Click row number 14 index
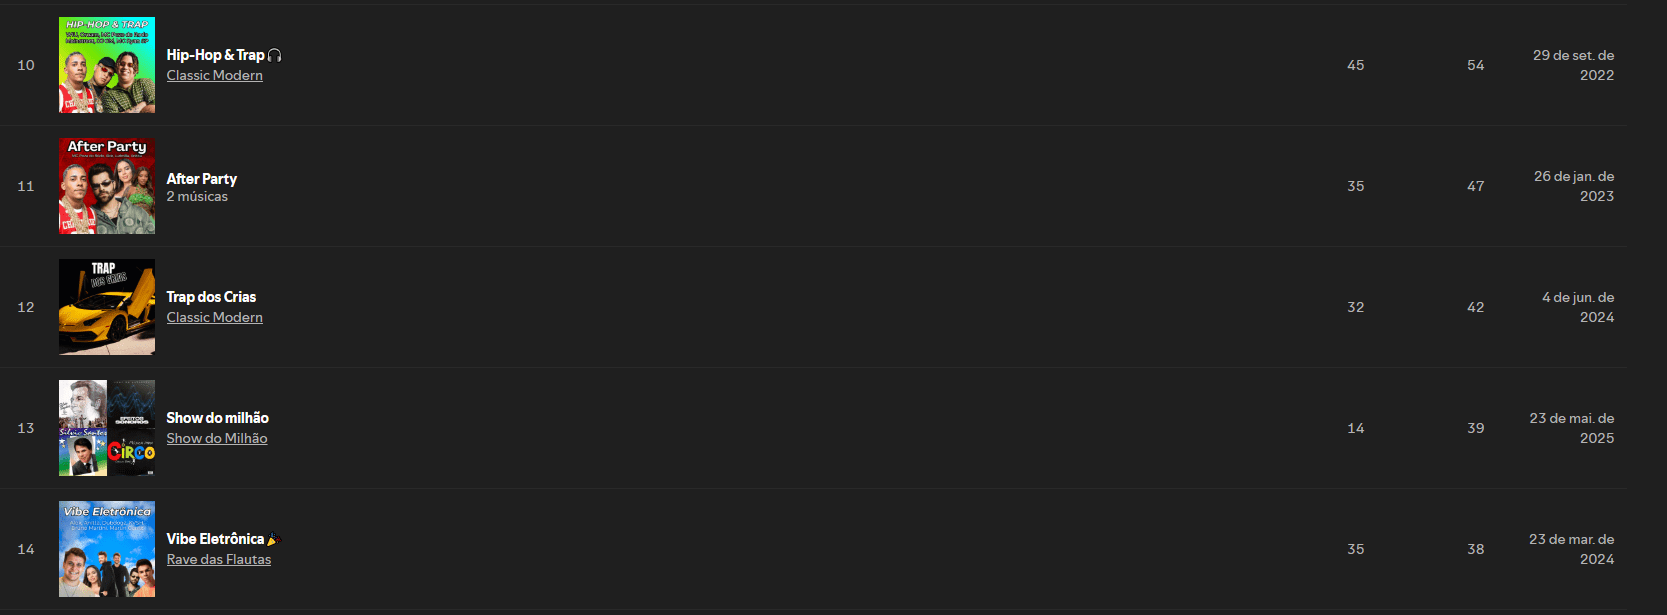 tap(26, 549)
